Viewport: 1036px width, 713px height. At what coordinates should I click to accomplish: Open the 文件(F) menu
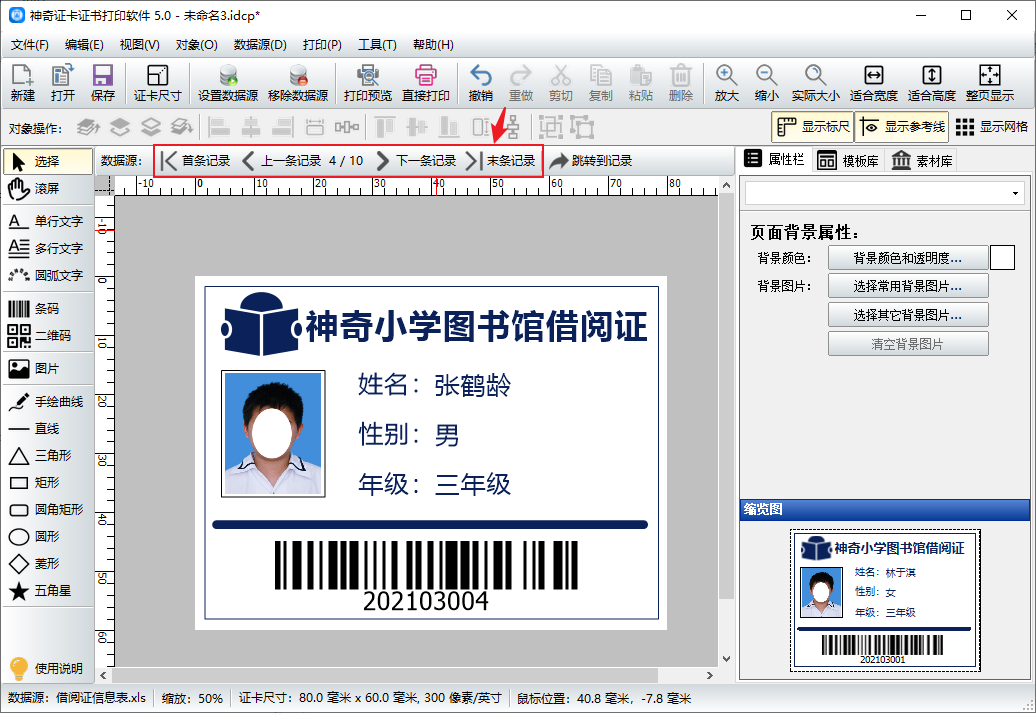point(30,45)
